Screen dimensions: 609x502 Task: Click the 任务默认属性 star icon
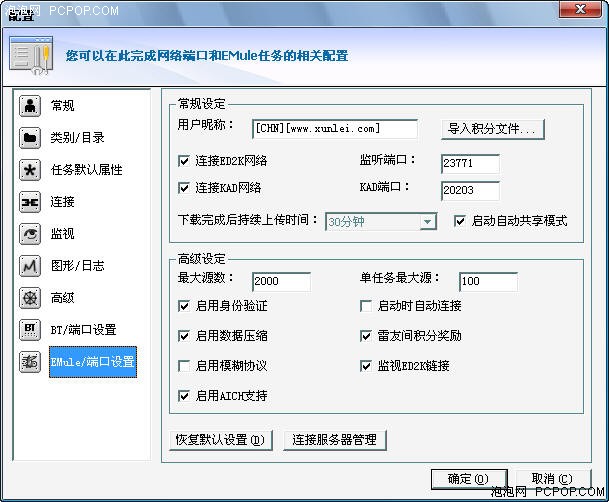pyautogui.click(x=30, y=170)
